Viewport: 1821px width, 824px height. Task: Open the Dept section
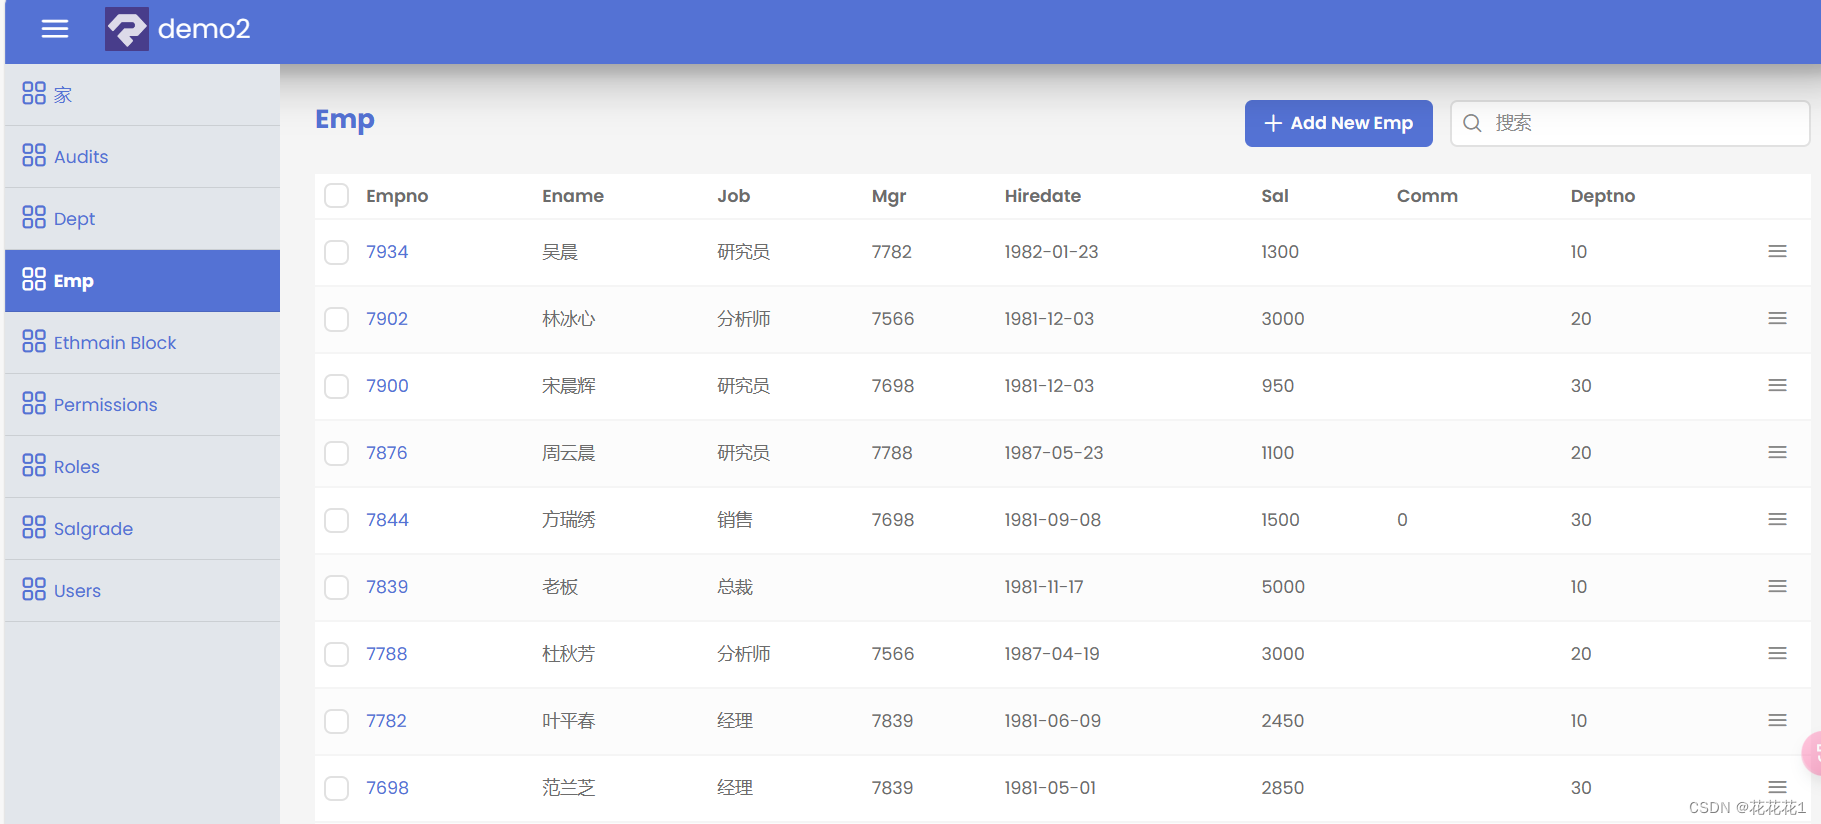click(x=142, y=218)
